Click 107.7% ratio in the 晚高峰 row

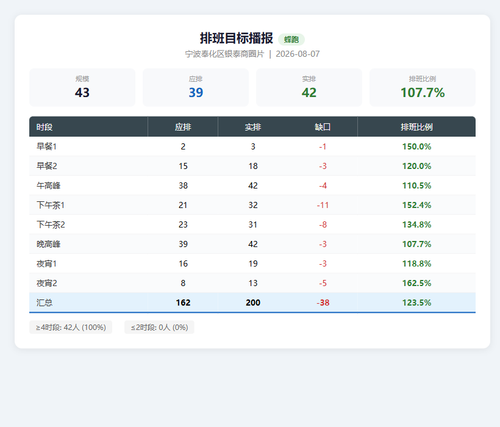(x=417, y=244)
